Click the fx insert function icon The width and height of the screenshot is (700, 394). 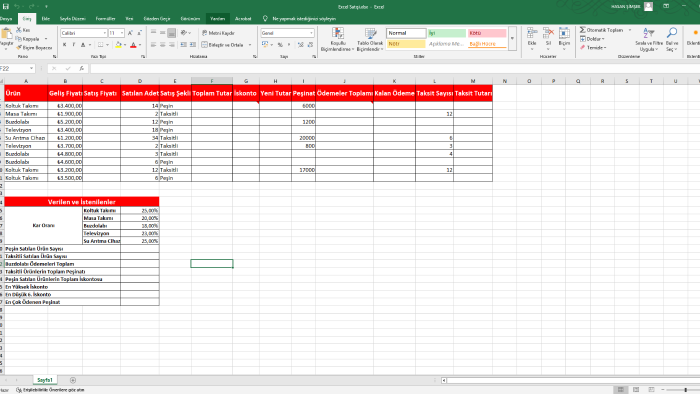pyautogui.click(x=82, y=68)
